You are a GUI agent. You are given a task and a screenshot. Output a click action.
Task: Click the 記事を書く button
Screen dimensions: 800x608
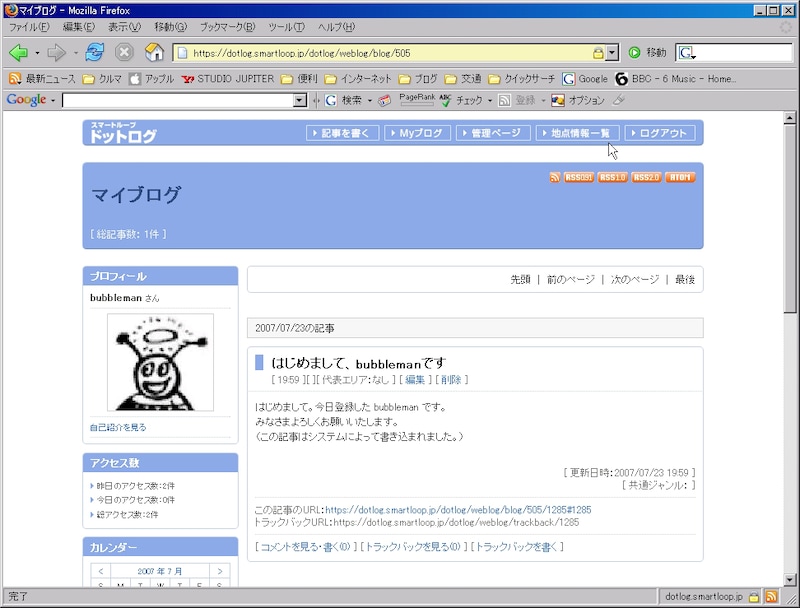(x=345, y=133)
